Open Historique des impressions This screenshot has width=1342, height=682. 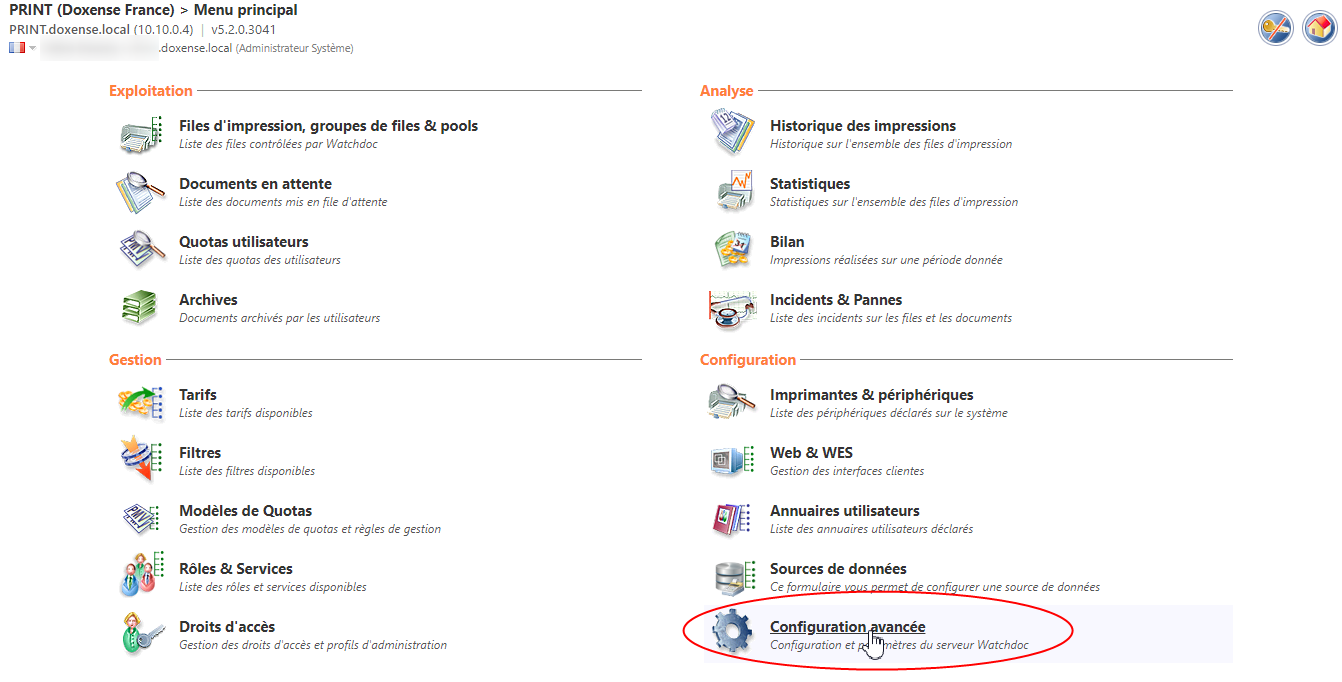[x=862, y=126]
